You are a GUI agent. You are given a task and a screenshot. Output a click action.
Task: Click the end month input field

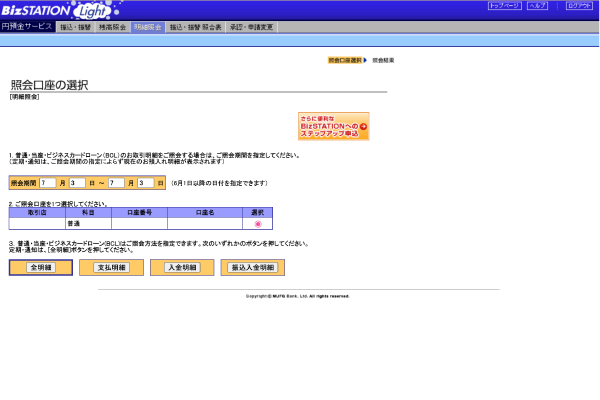pos(116,183)
